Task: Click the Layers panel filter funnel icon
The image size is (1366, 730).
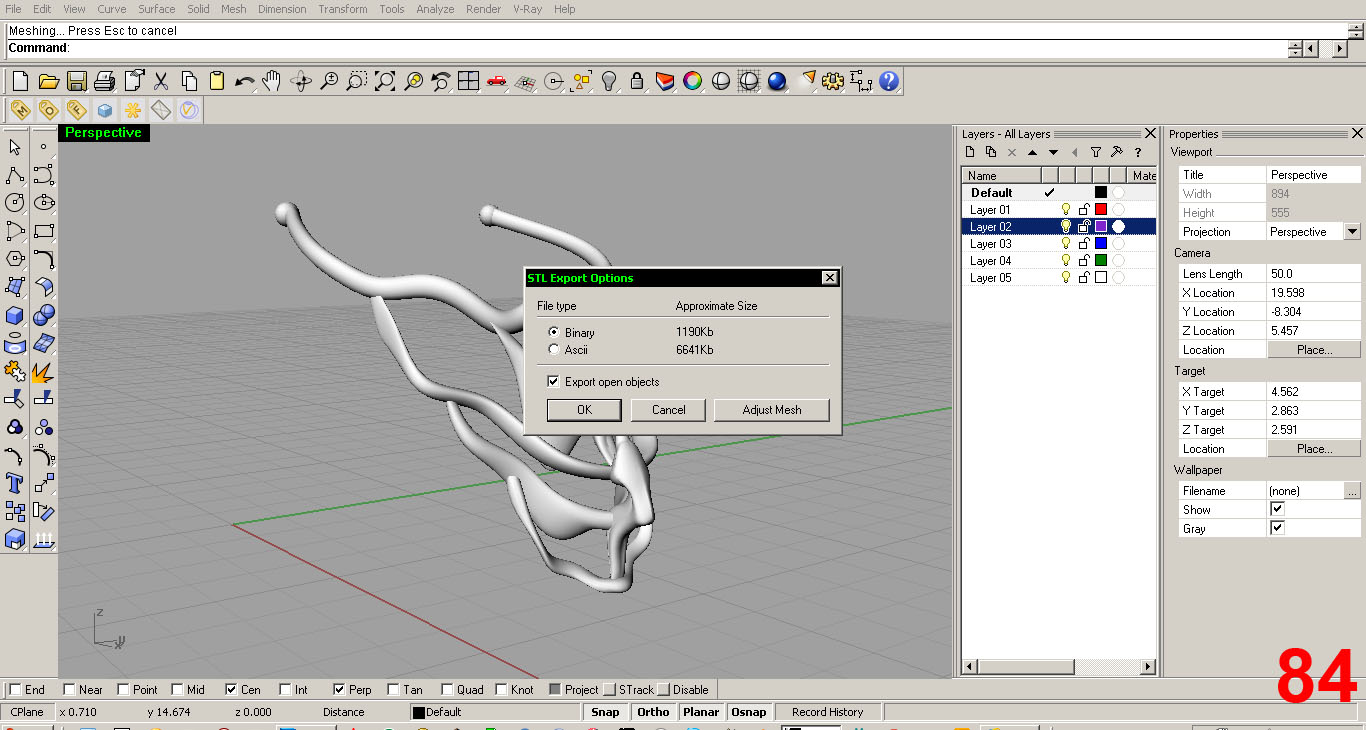Action: (1095, 152)
